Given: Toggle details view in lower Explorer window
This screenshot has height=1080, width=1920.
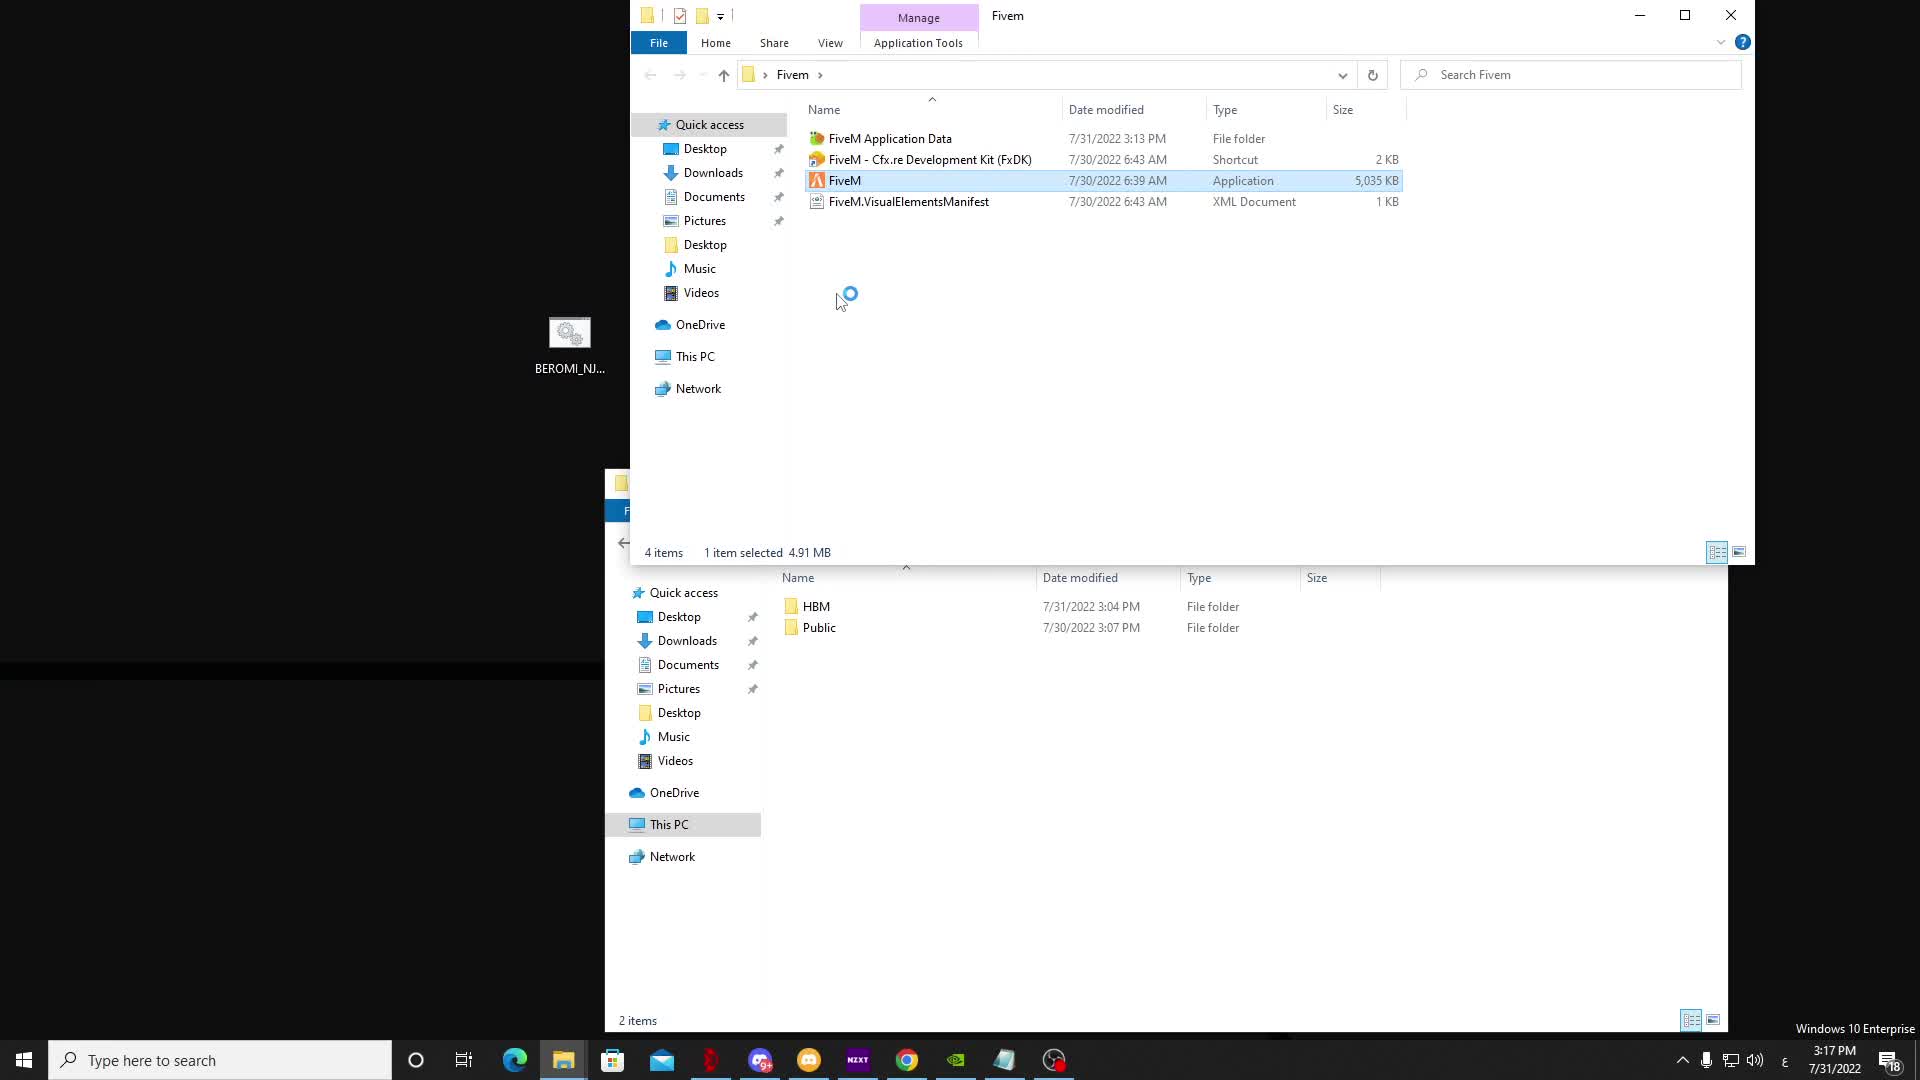Looking at the screenshot, I should click(x=1690, y=1020).
